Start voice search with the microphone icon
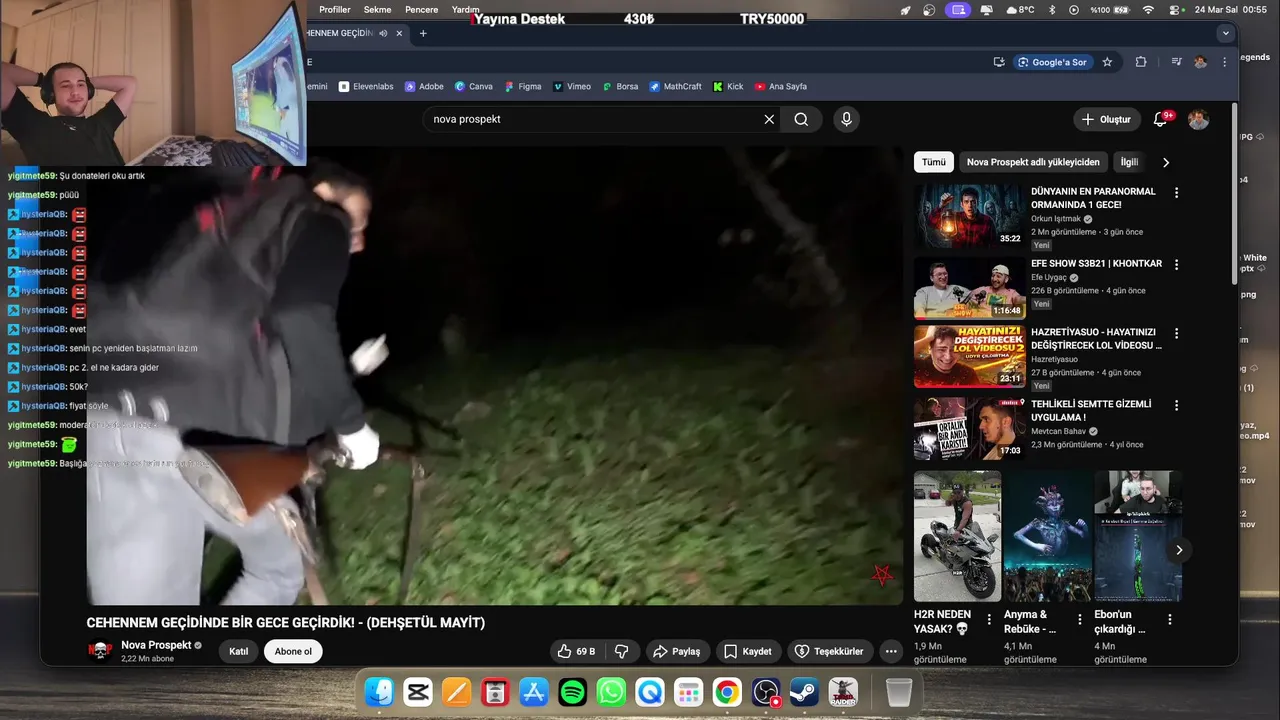This screenshot has width=1280, height=720. point(847,119)
